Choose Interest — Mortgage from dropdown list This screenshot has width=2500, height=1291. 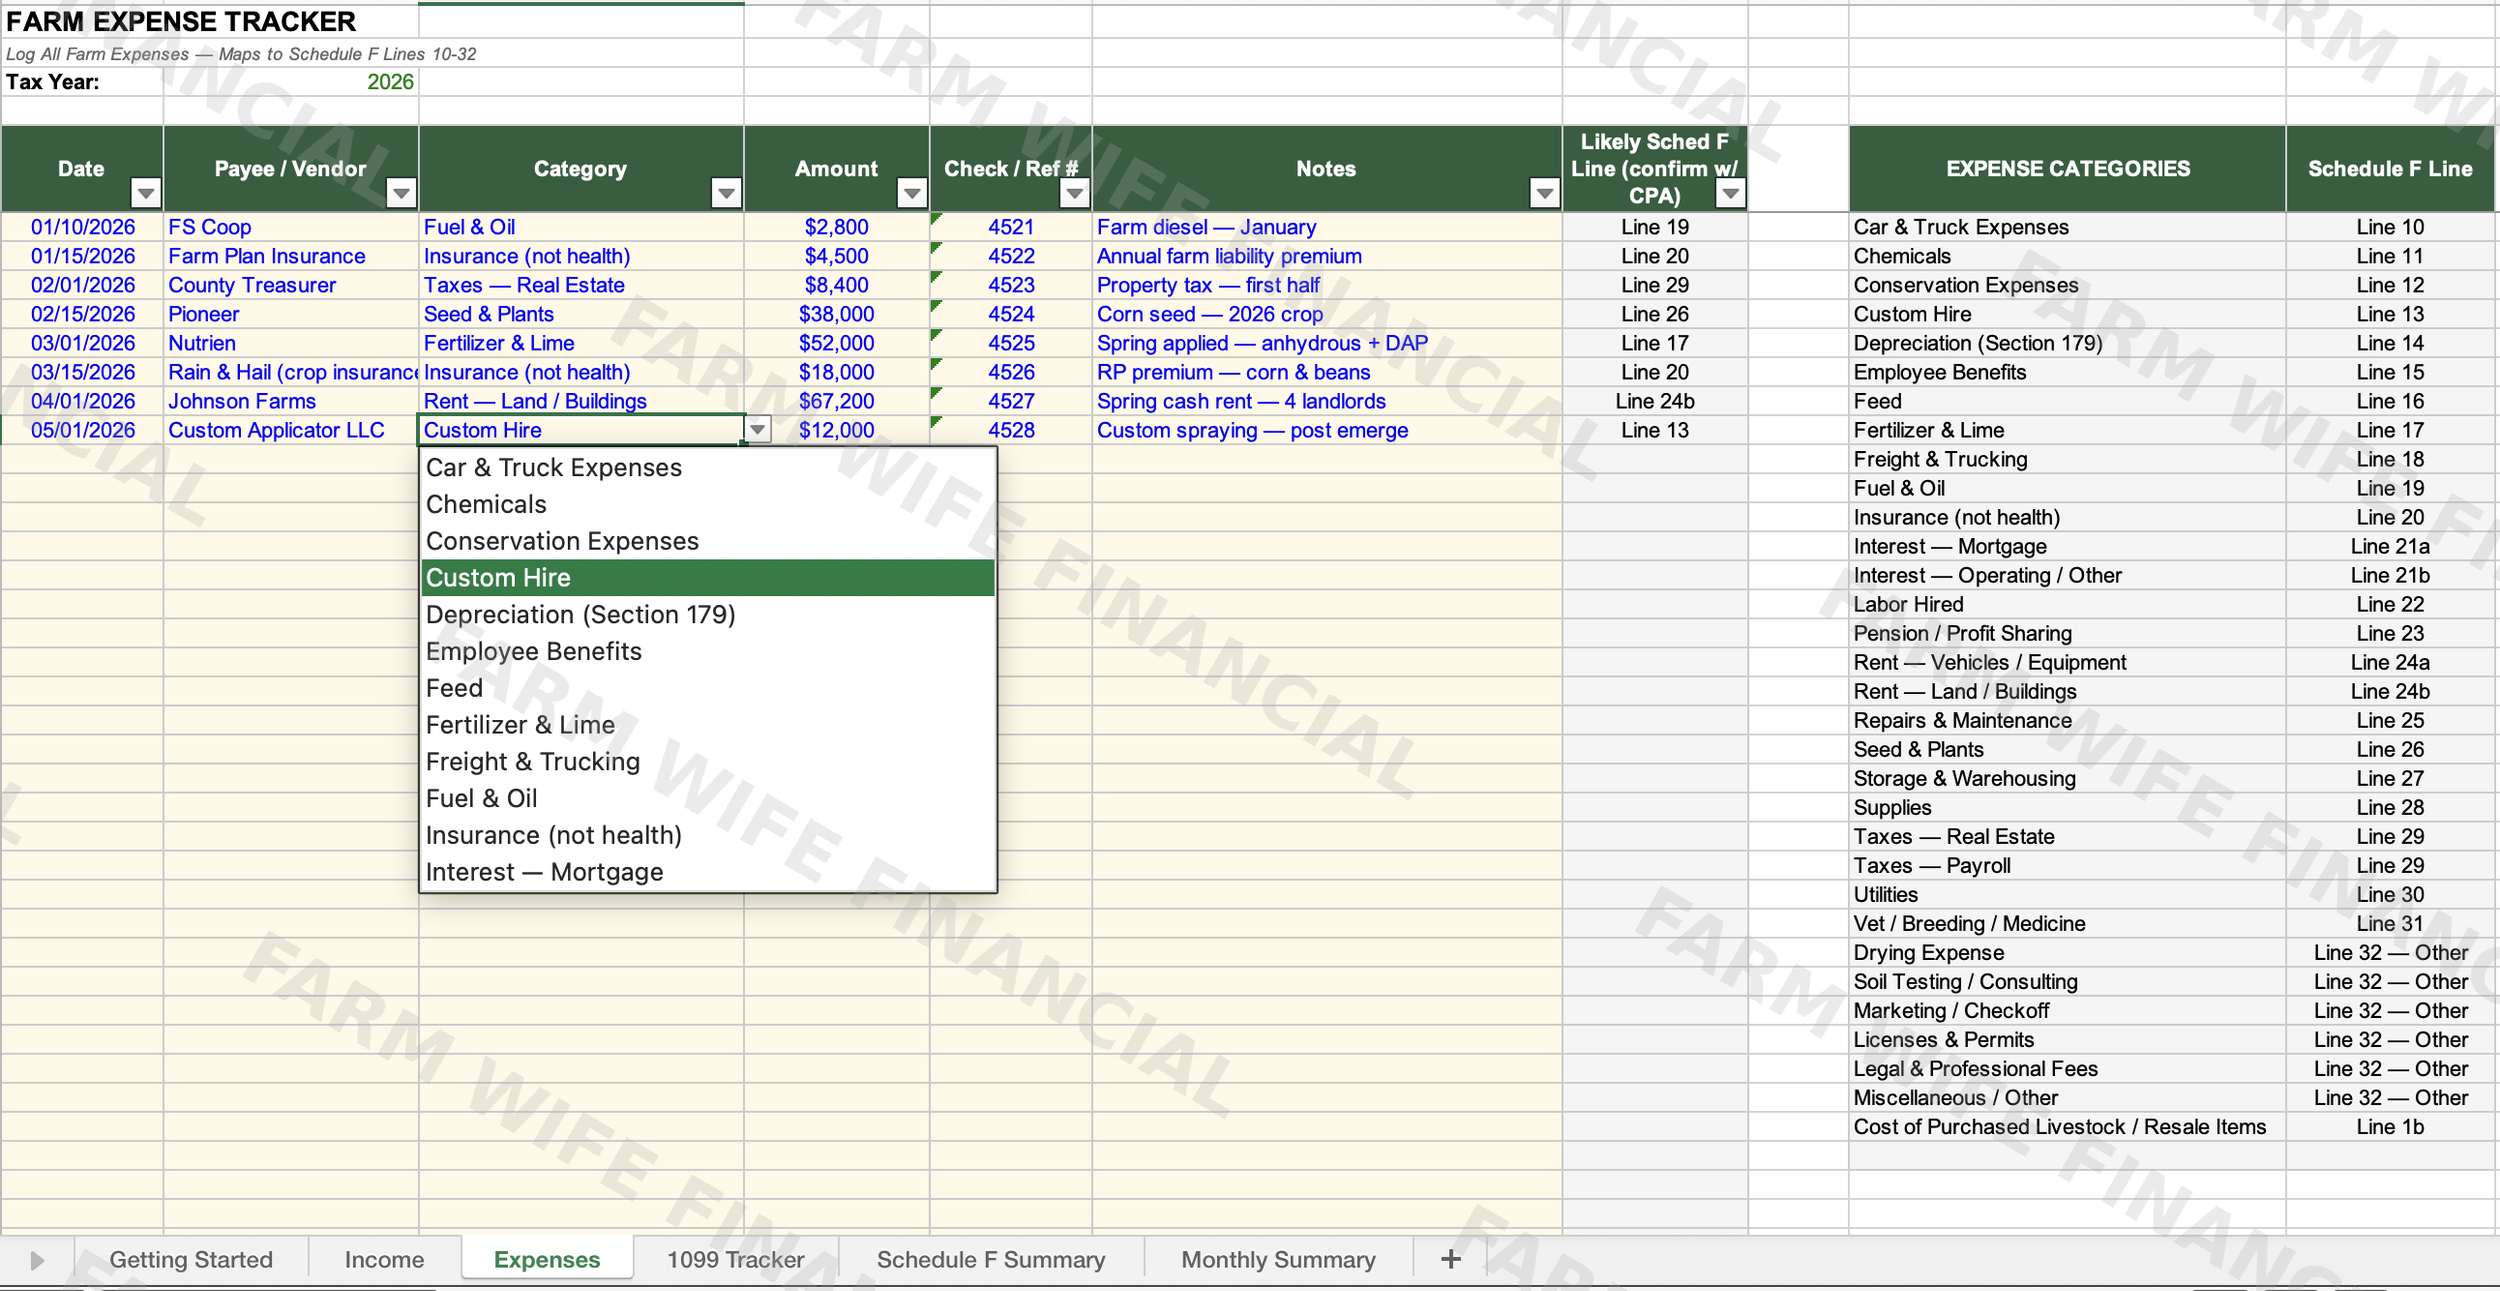pyautogui.click(x=708, y=872)
